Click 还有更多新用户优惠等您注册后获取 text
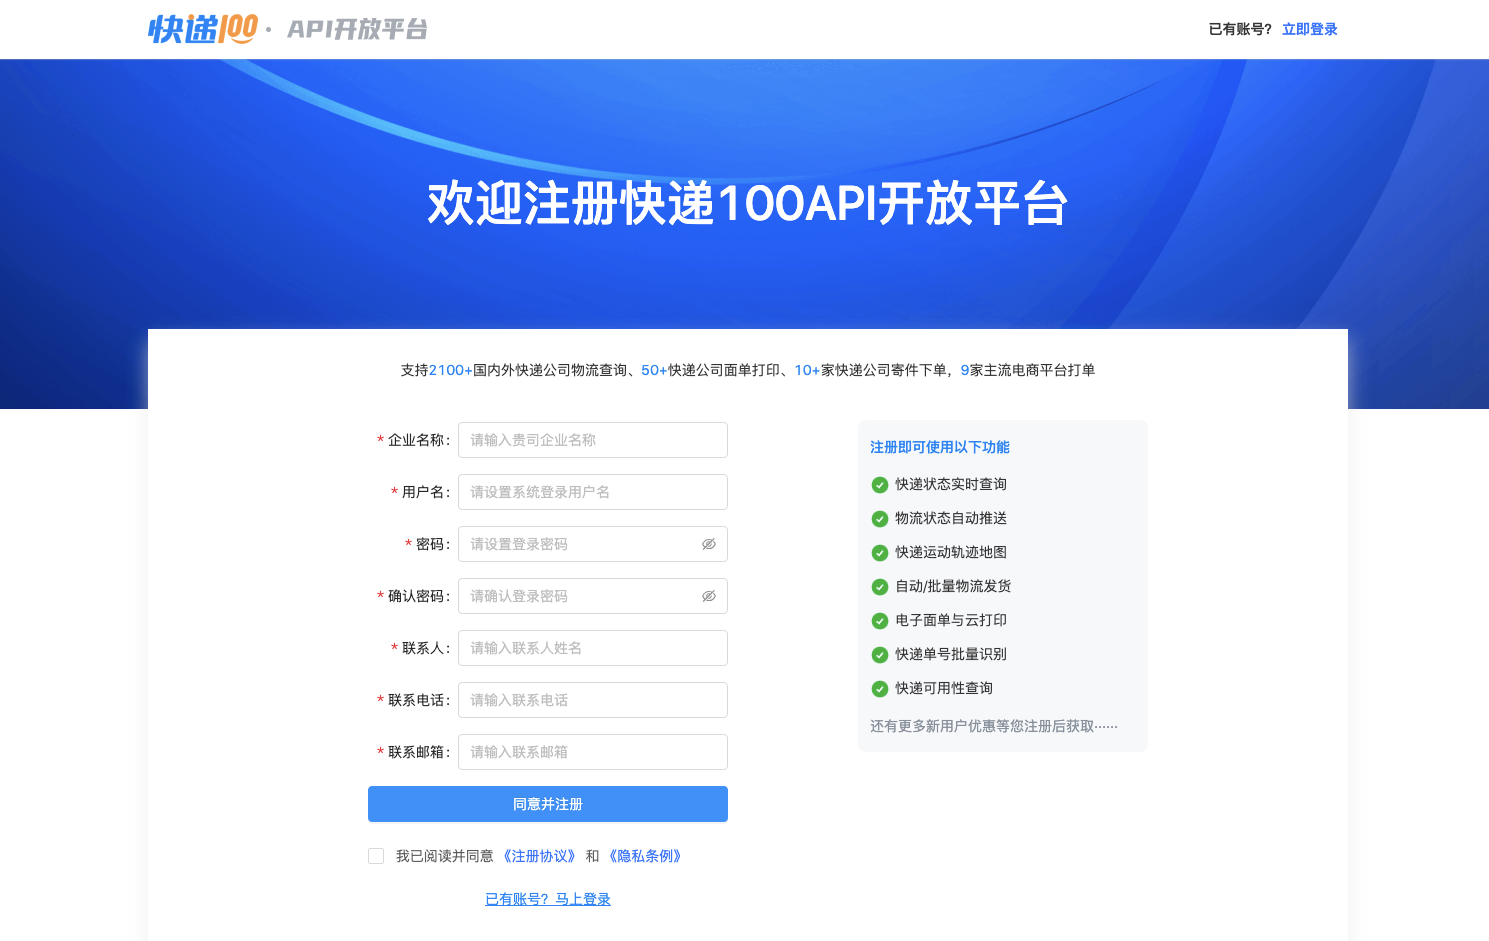 tap(994, 726)
